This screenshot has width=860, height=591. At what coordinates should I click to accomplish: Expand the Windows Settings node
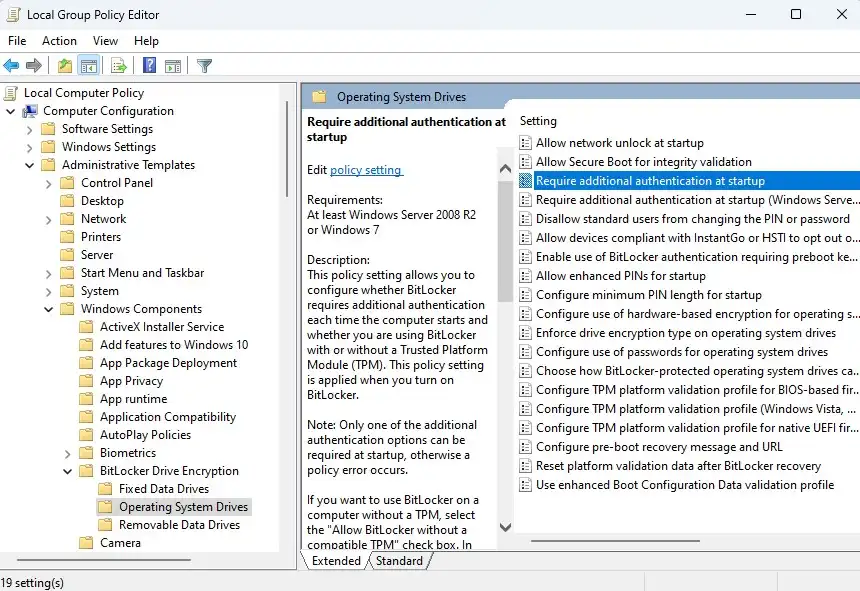click(30, 148)
